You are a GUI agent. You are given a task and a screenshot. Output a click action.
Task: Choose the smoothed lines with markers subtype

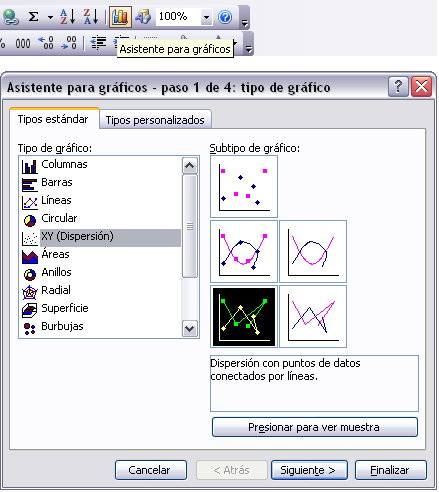[244, 251]
